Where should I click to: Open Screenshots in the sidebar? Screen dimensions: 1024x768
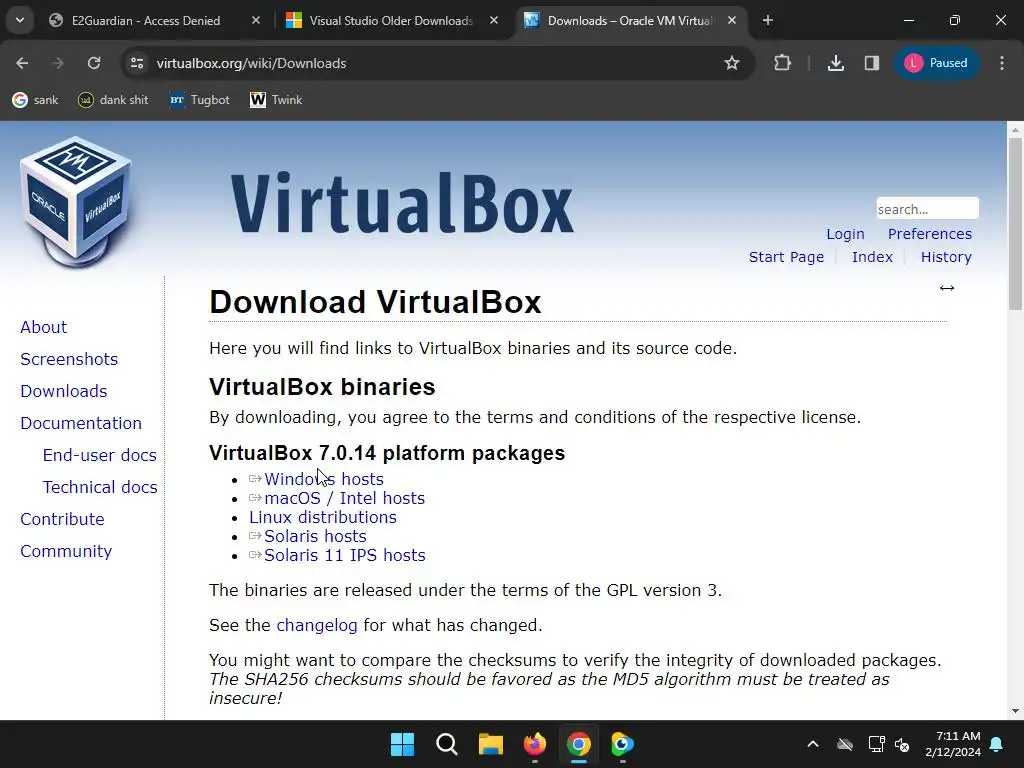pos(69,359)
